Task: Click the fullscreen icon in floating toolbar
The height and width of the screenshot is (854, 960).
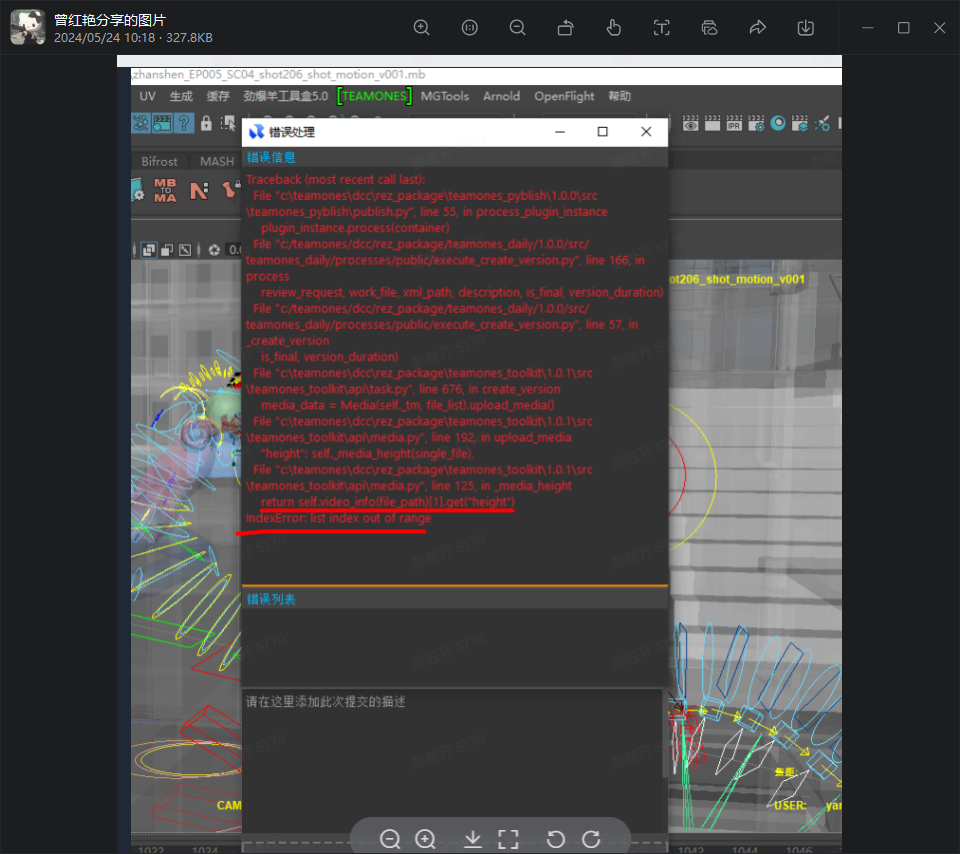Action: [508, 839]
